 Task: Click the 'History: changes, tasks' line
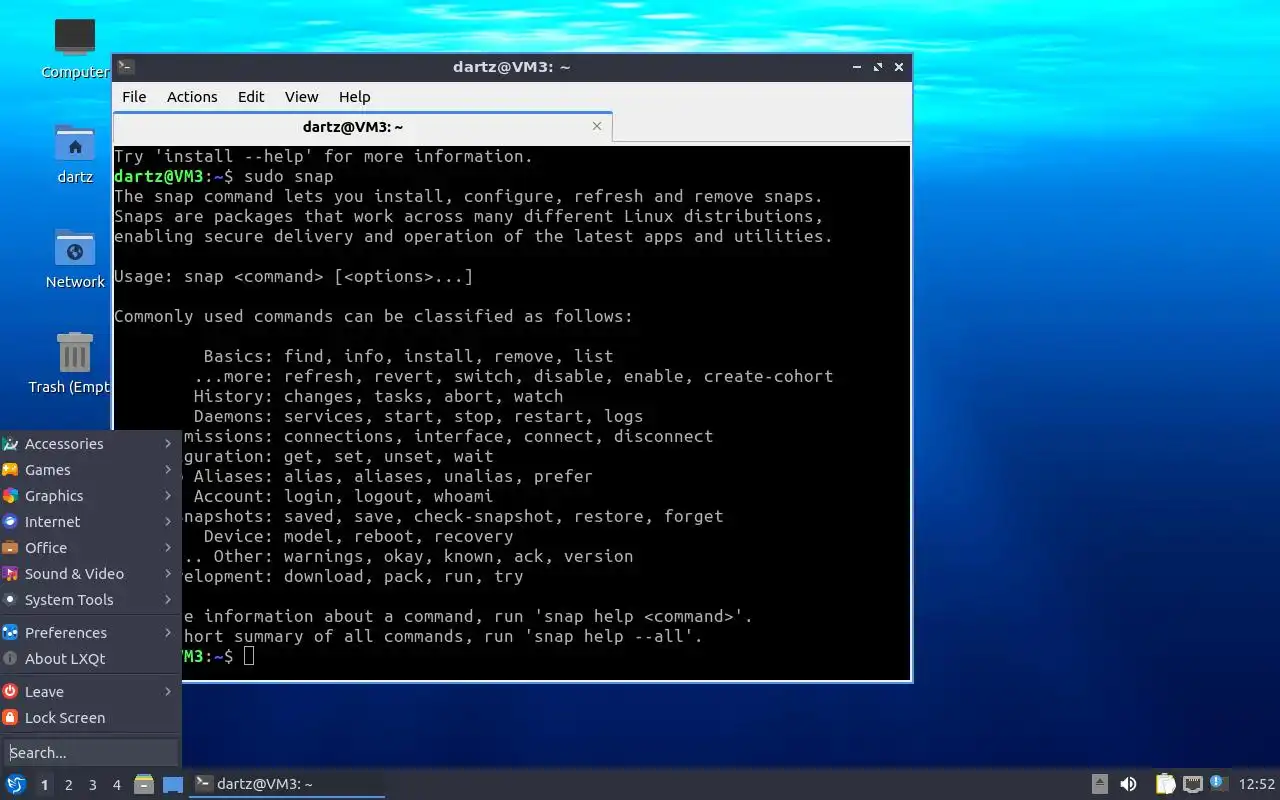tap(378, 396)
